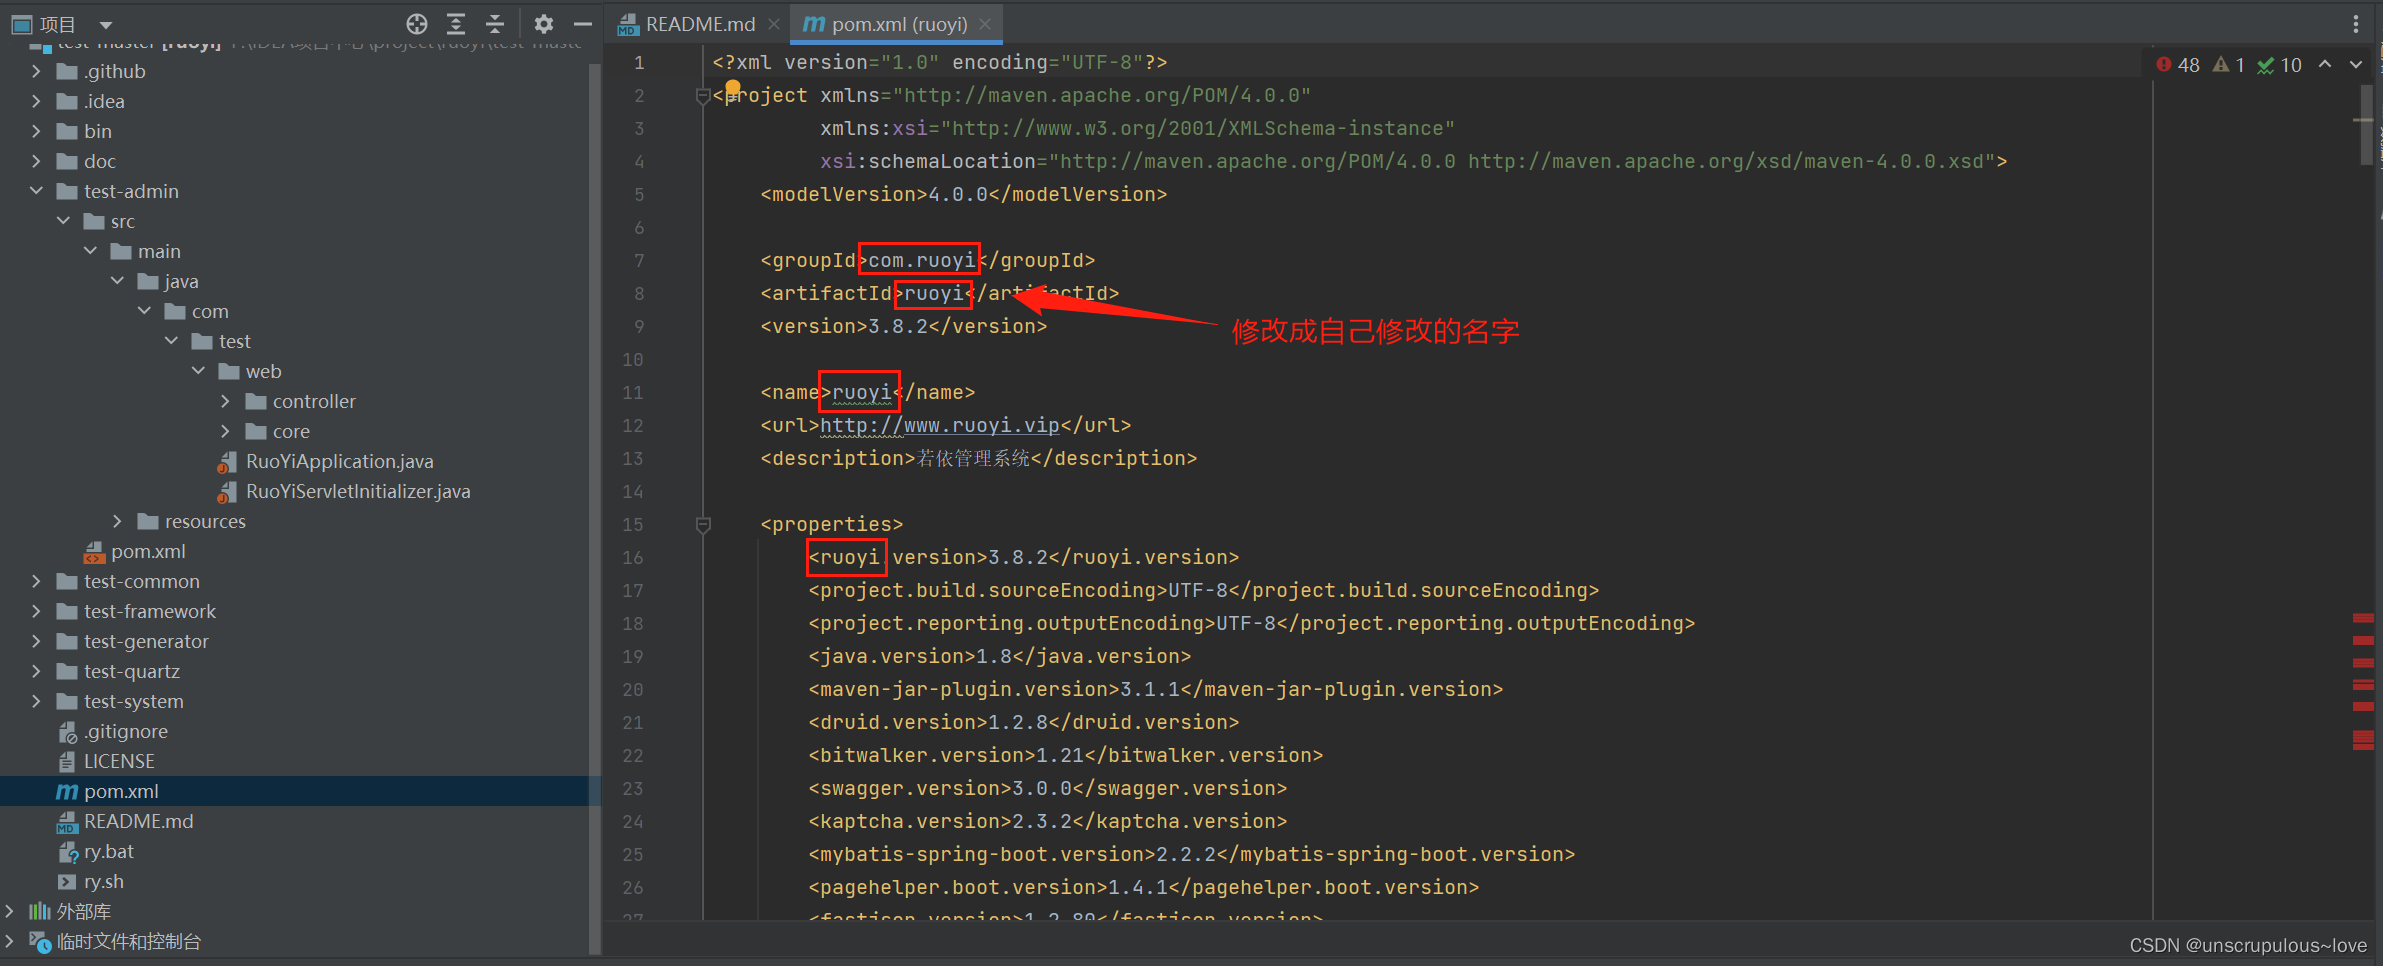
Task: Select the web package in tree
Action: click(263, 371)
